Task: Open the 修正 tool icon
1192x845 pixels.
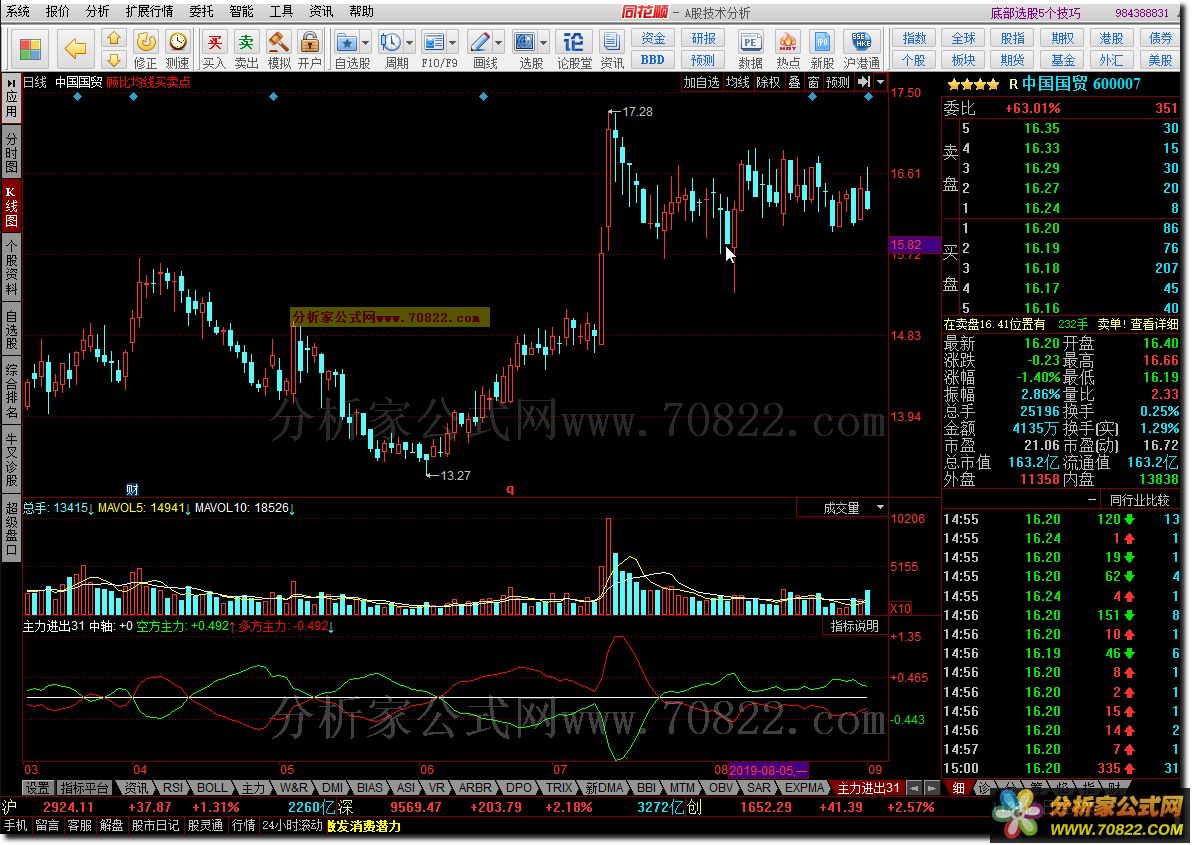Action: 145,50
